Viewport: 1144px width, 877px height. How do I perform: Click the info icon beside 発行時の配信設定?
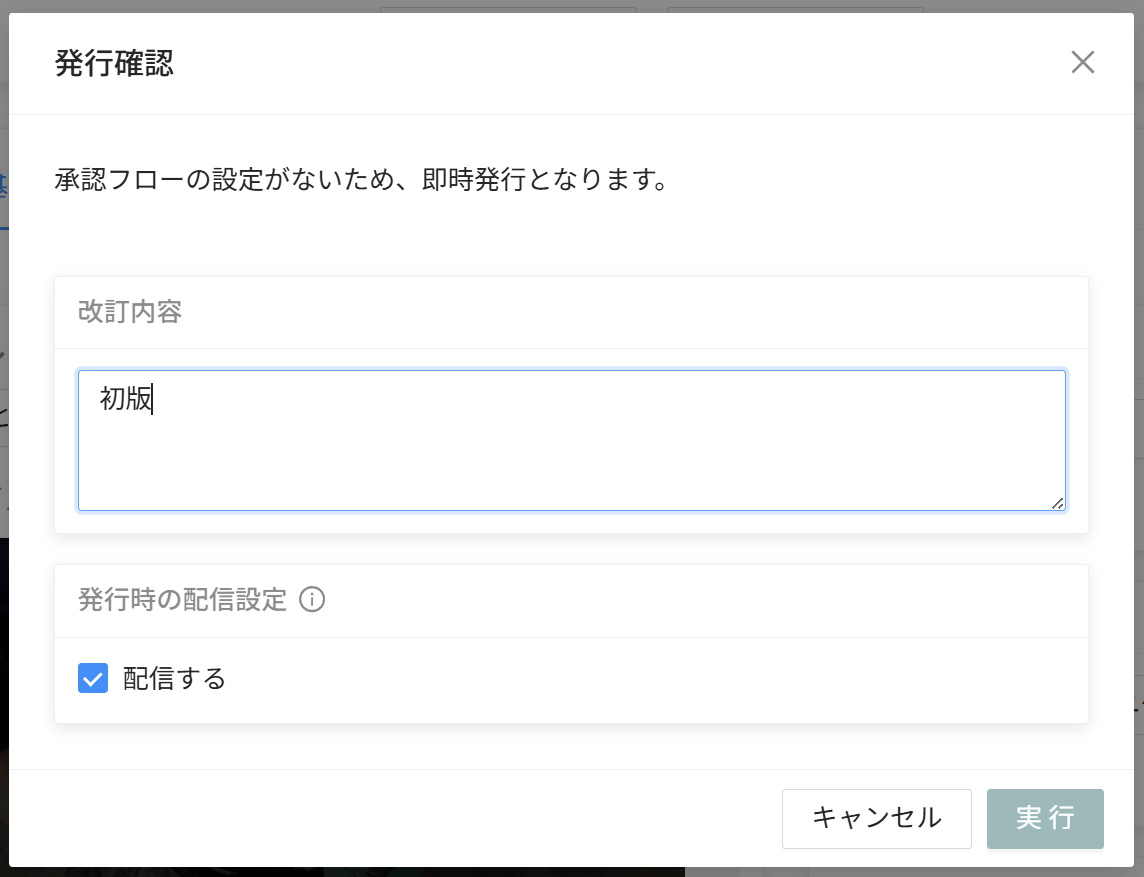(x=312, y=600)
